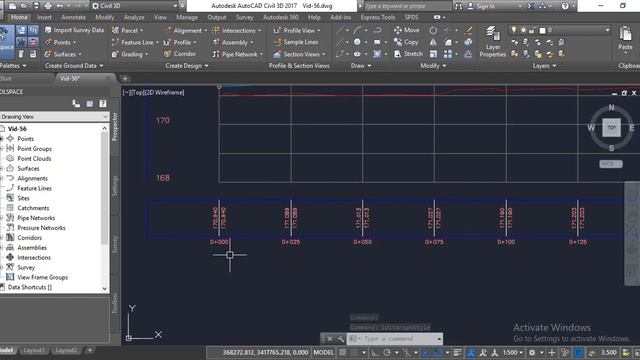Toggle WCS indicator under ViewCube
This screenshot has width=640, height=360.
tap(611, 164)
